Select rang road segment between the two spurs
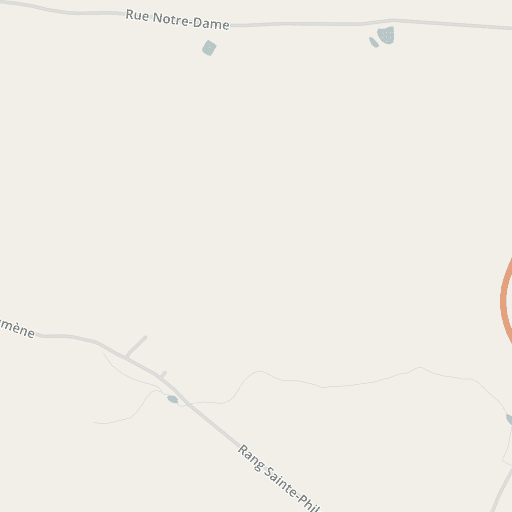 [x=143, y=367]
